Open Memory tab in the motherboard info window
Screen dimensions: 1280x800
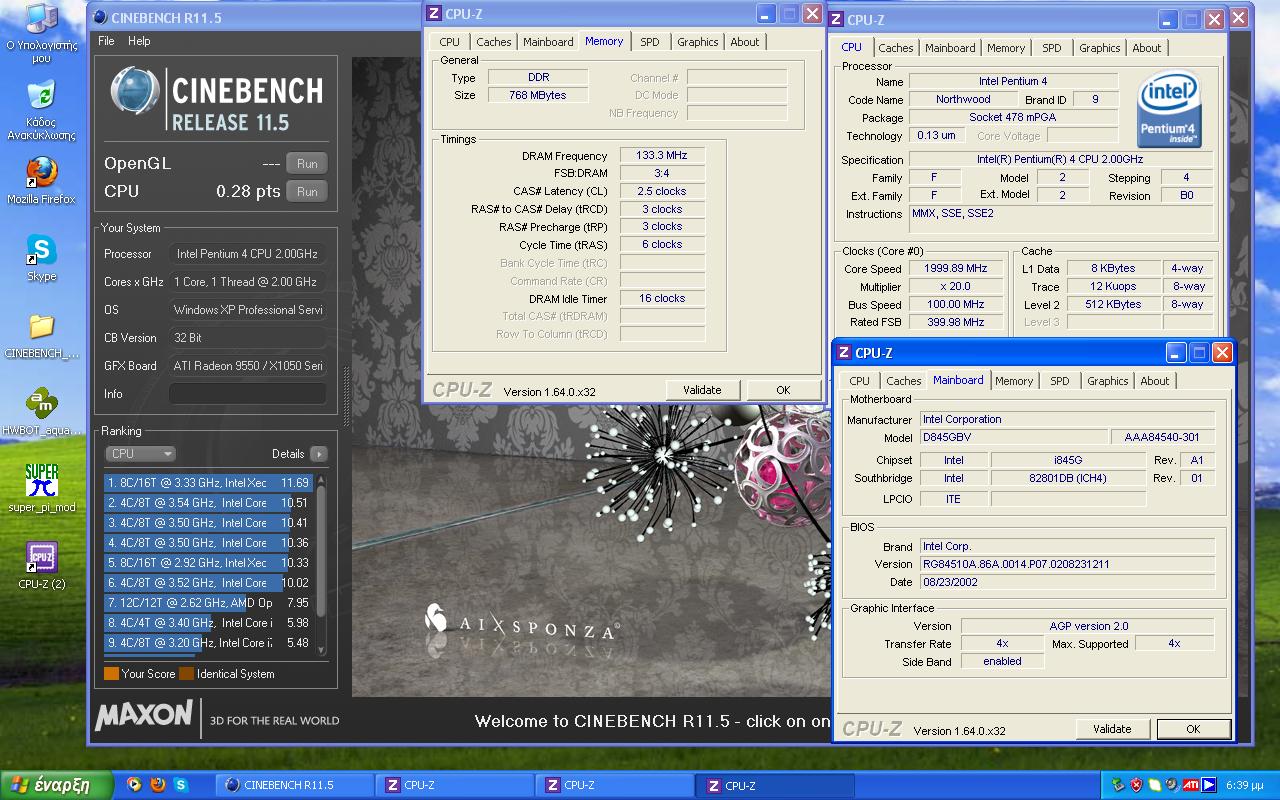1014,381
